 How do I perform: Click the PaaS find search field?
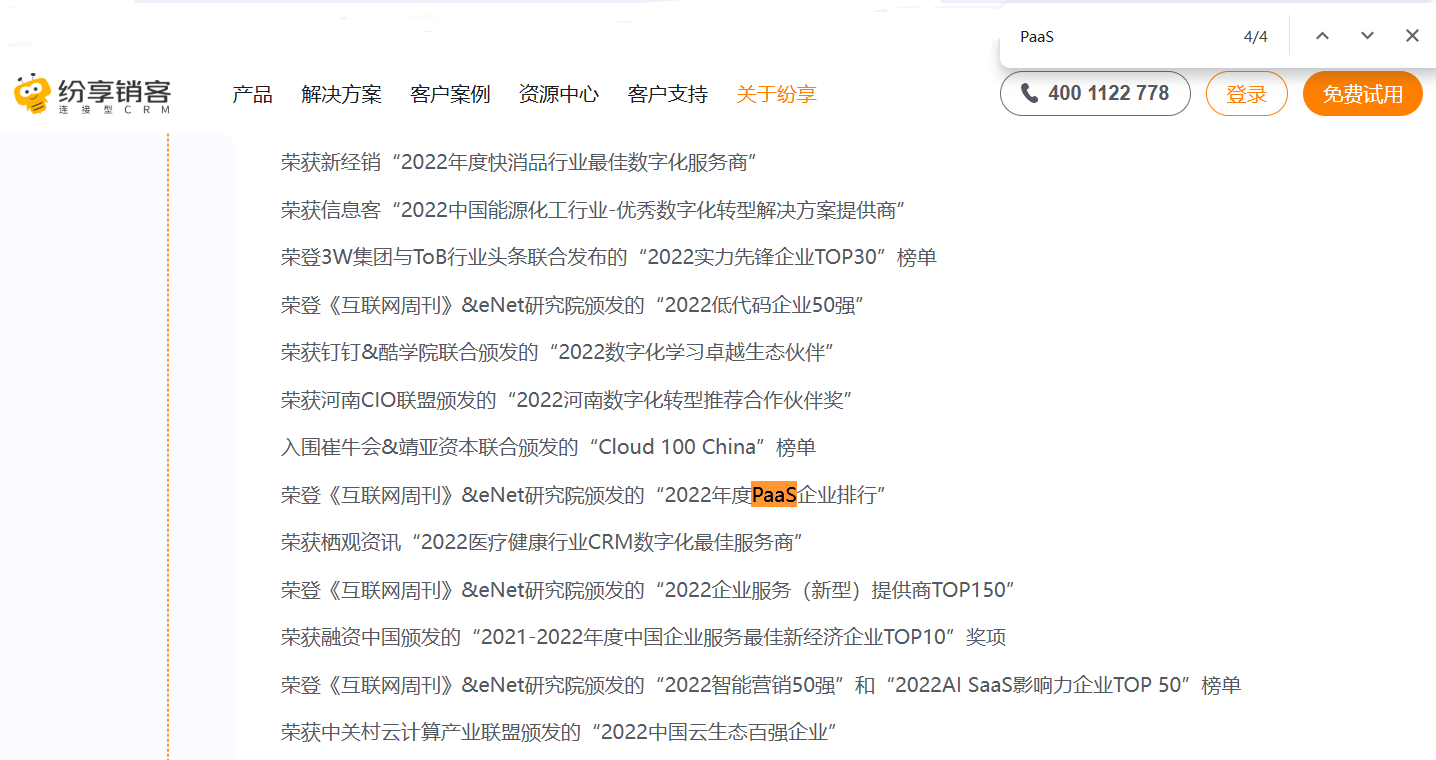[1120, 37]
